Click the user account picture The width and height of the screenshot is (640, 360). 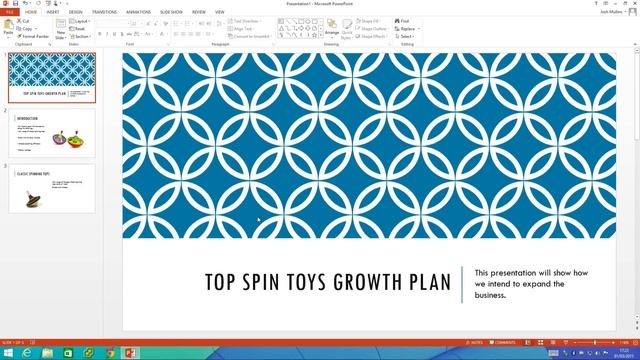click(633, 12)
